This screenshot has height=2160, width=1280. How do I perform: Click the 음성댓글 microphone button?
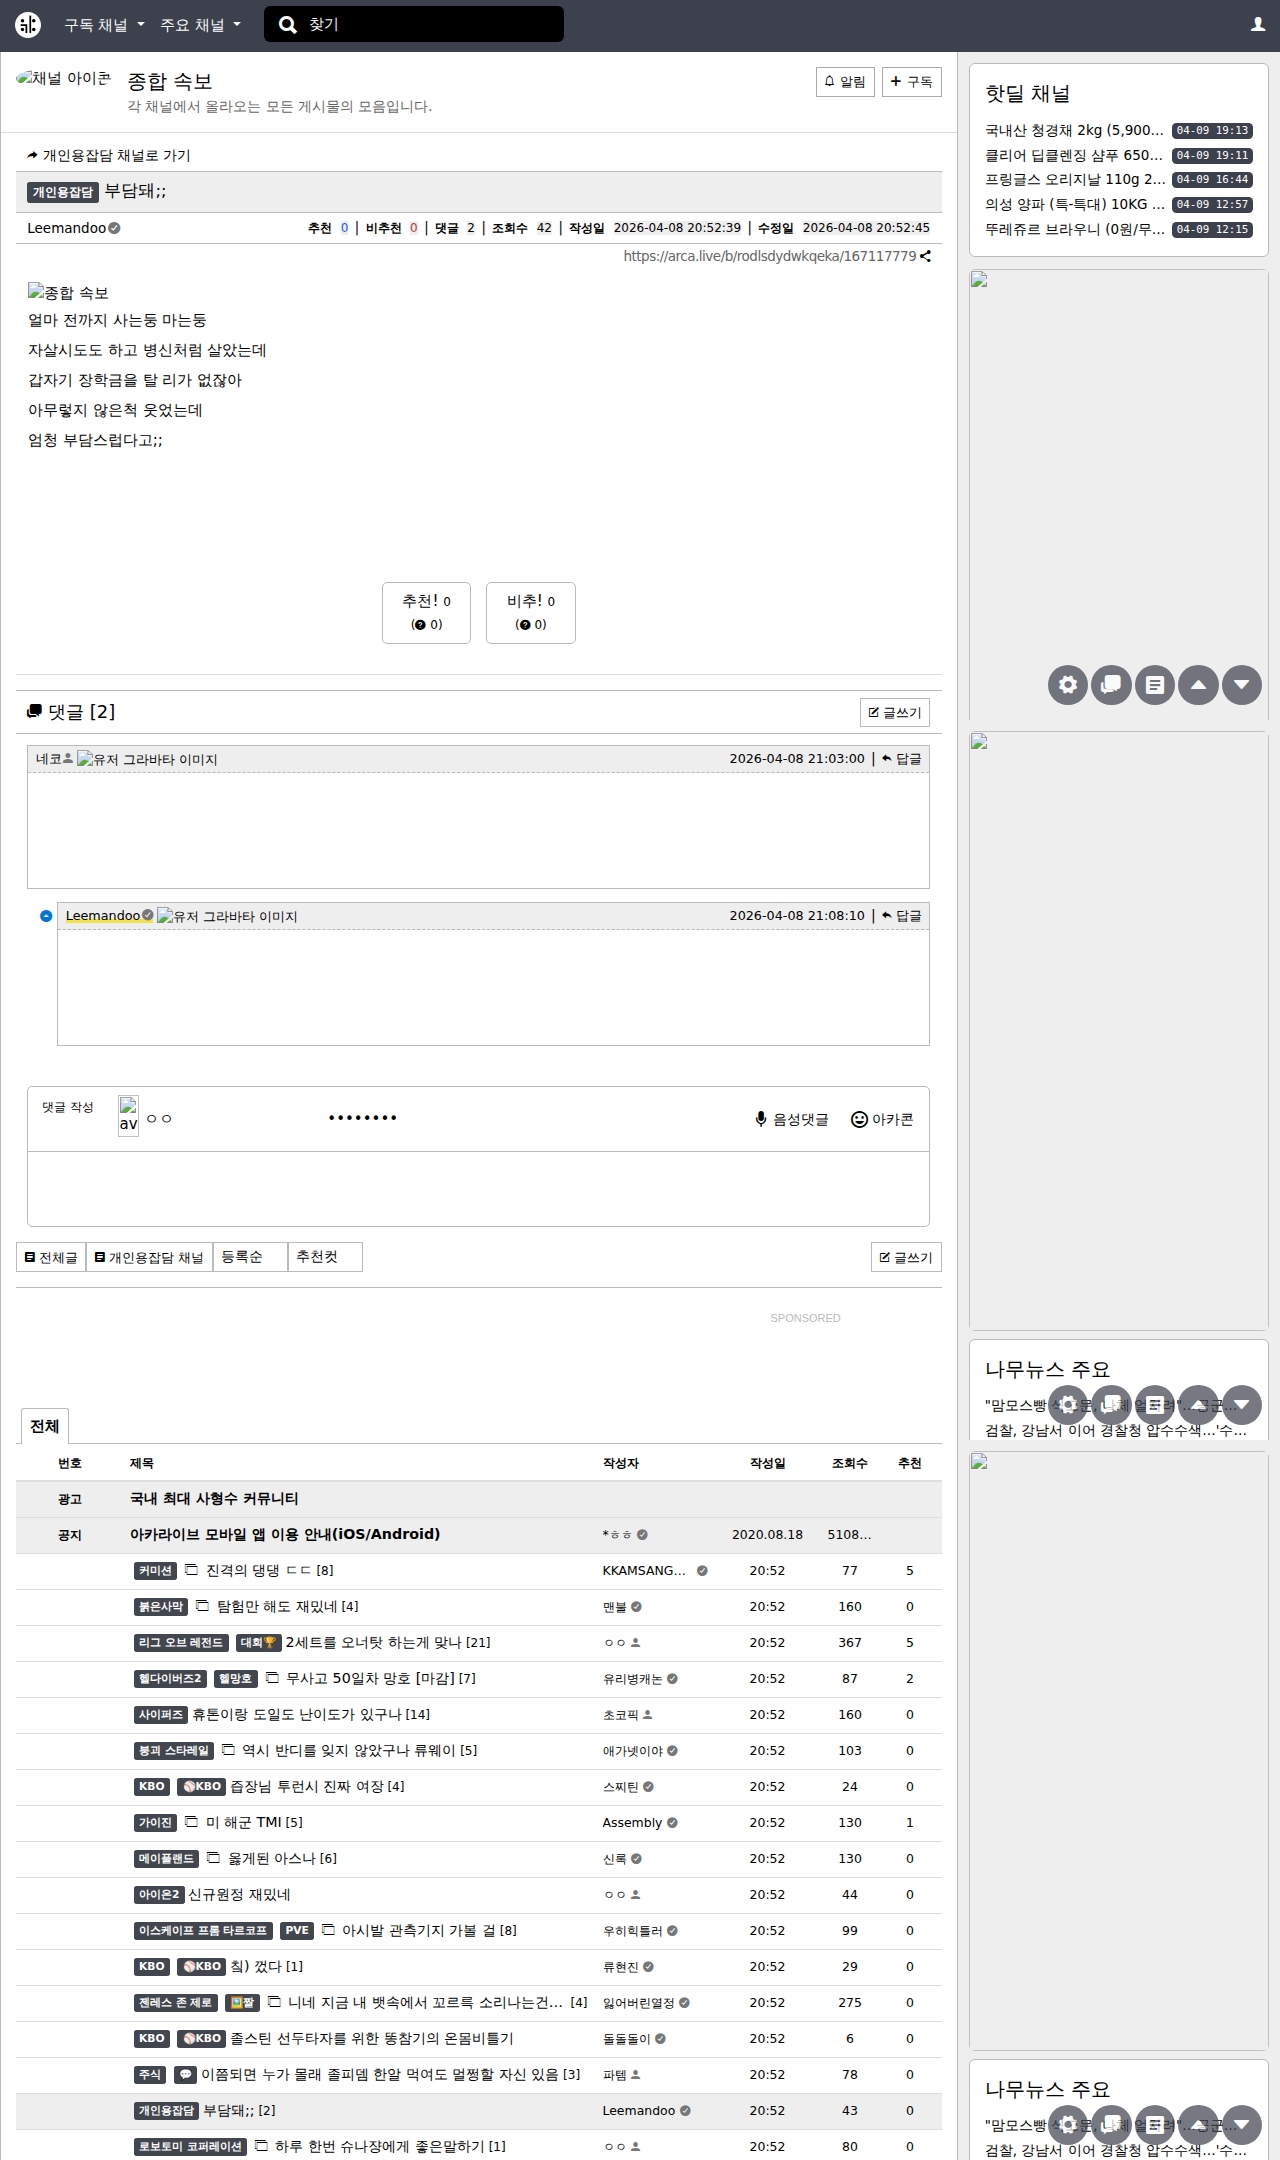tap(792, 1119)
